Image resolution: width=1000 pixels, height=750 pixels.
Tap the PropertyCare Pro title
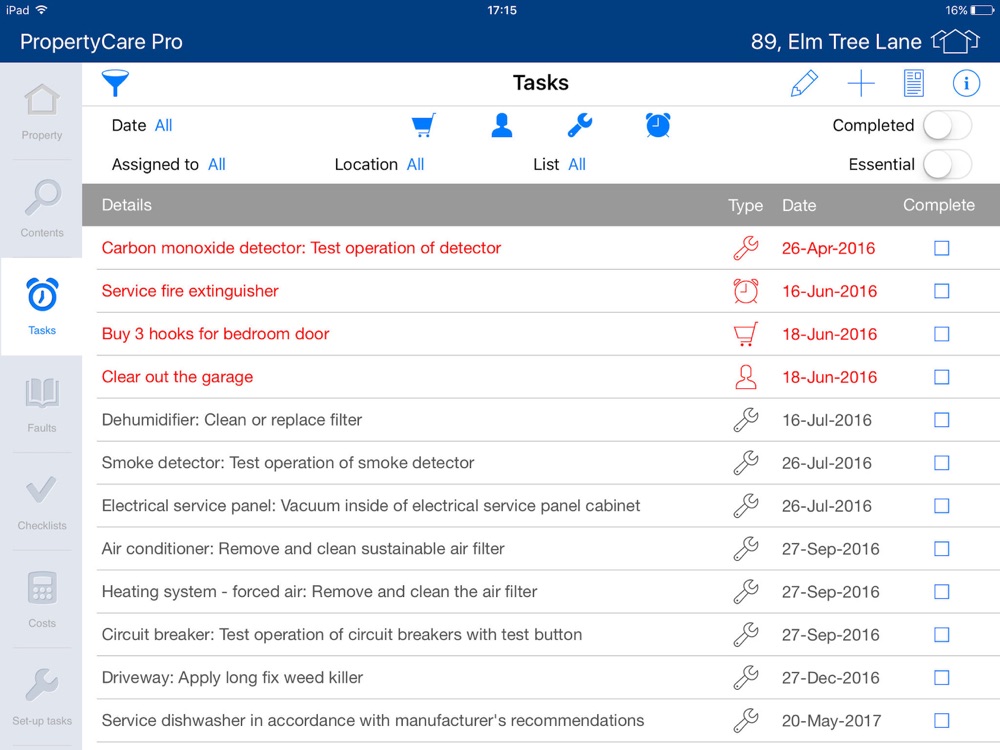[x=101, y=41]
